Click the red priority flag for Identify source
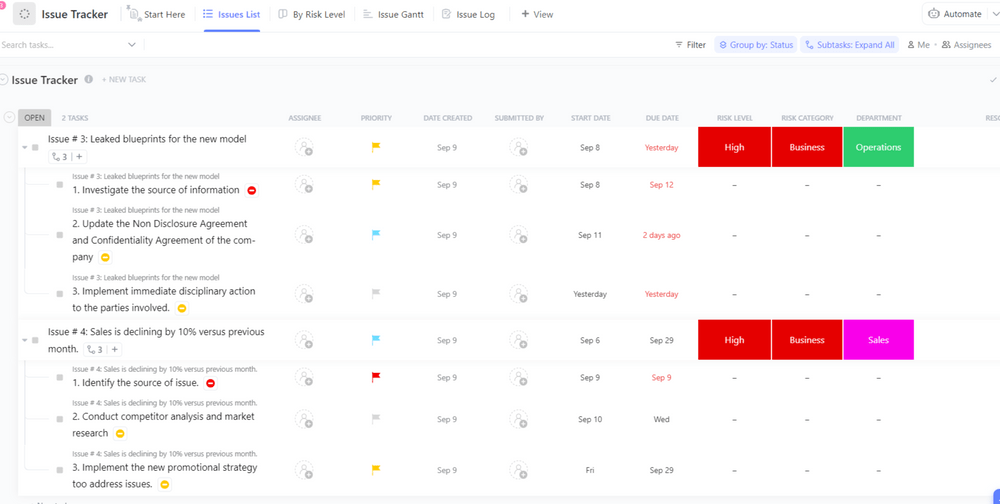This screenshot has width=1000, height=504. [376, 378]
